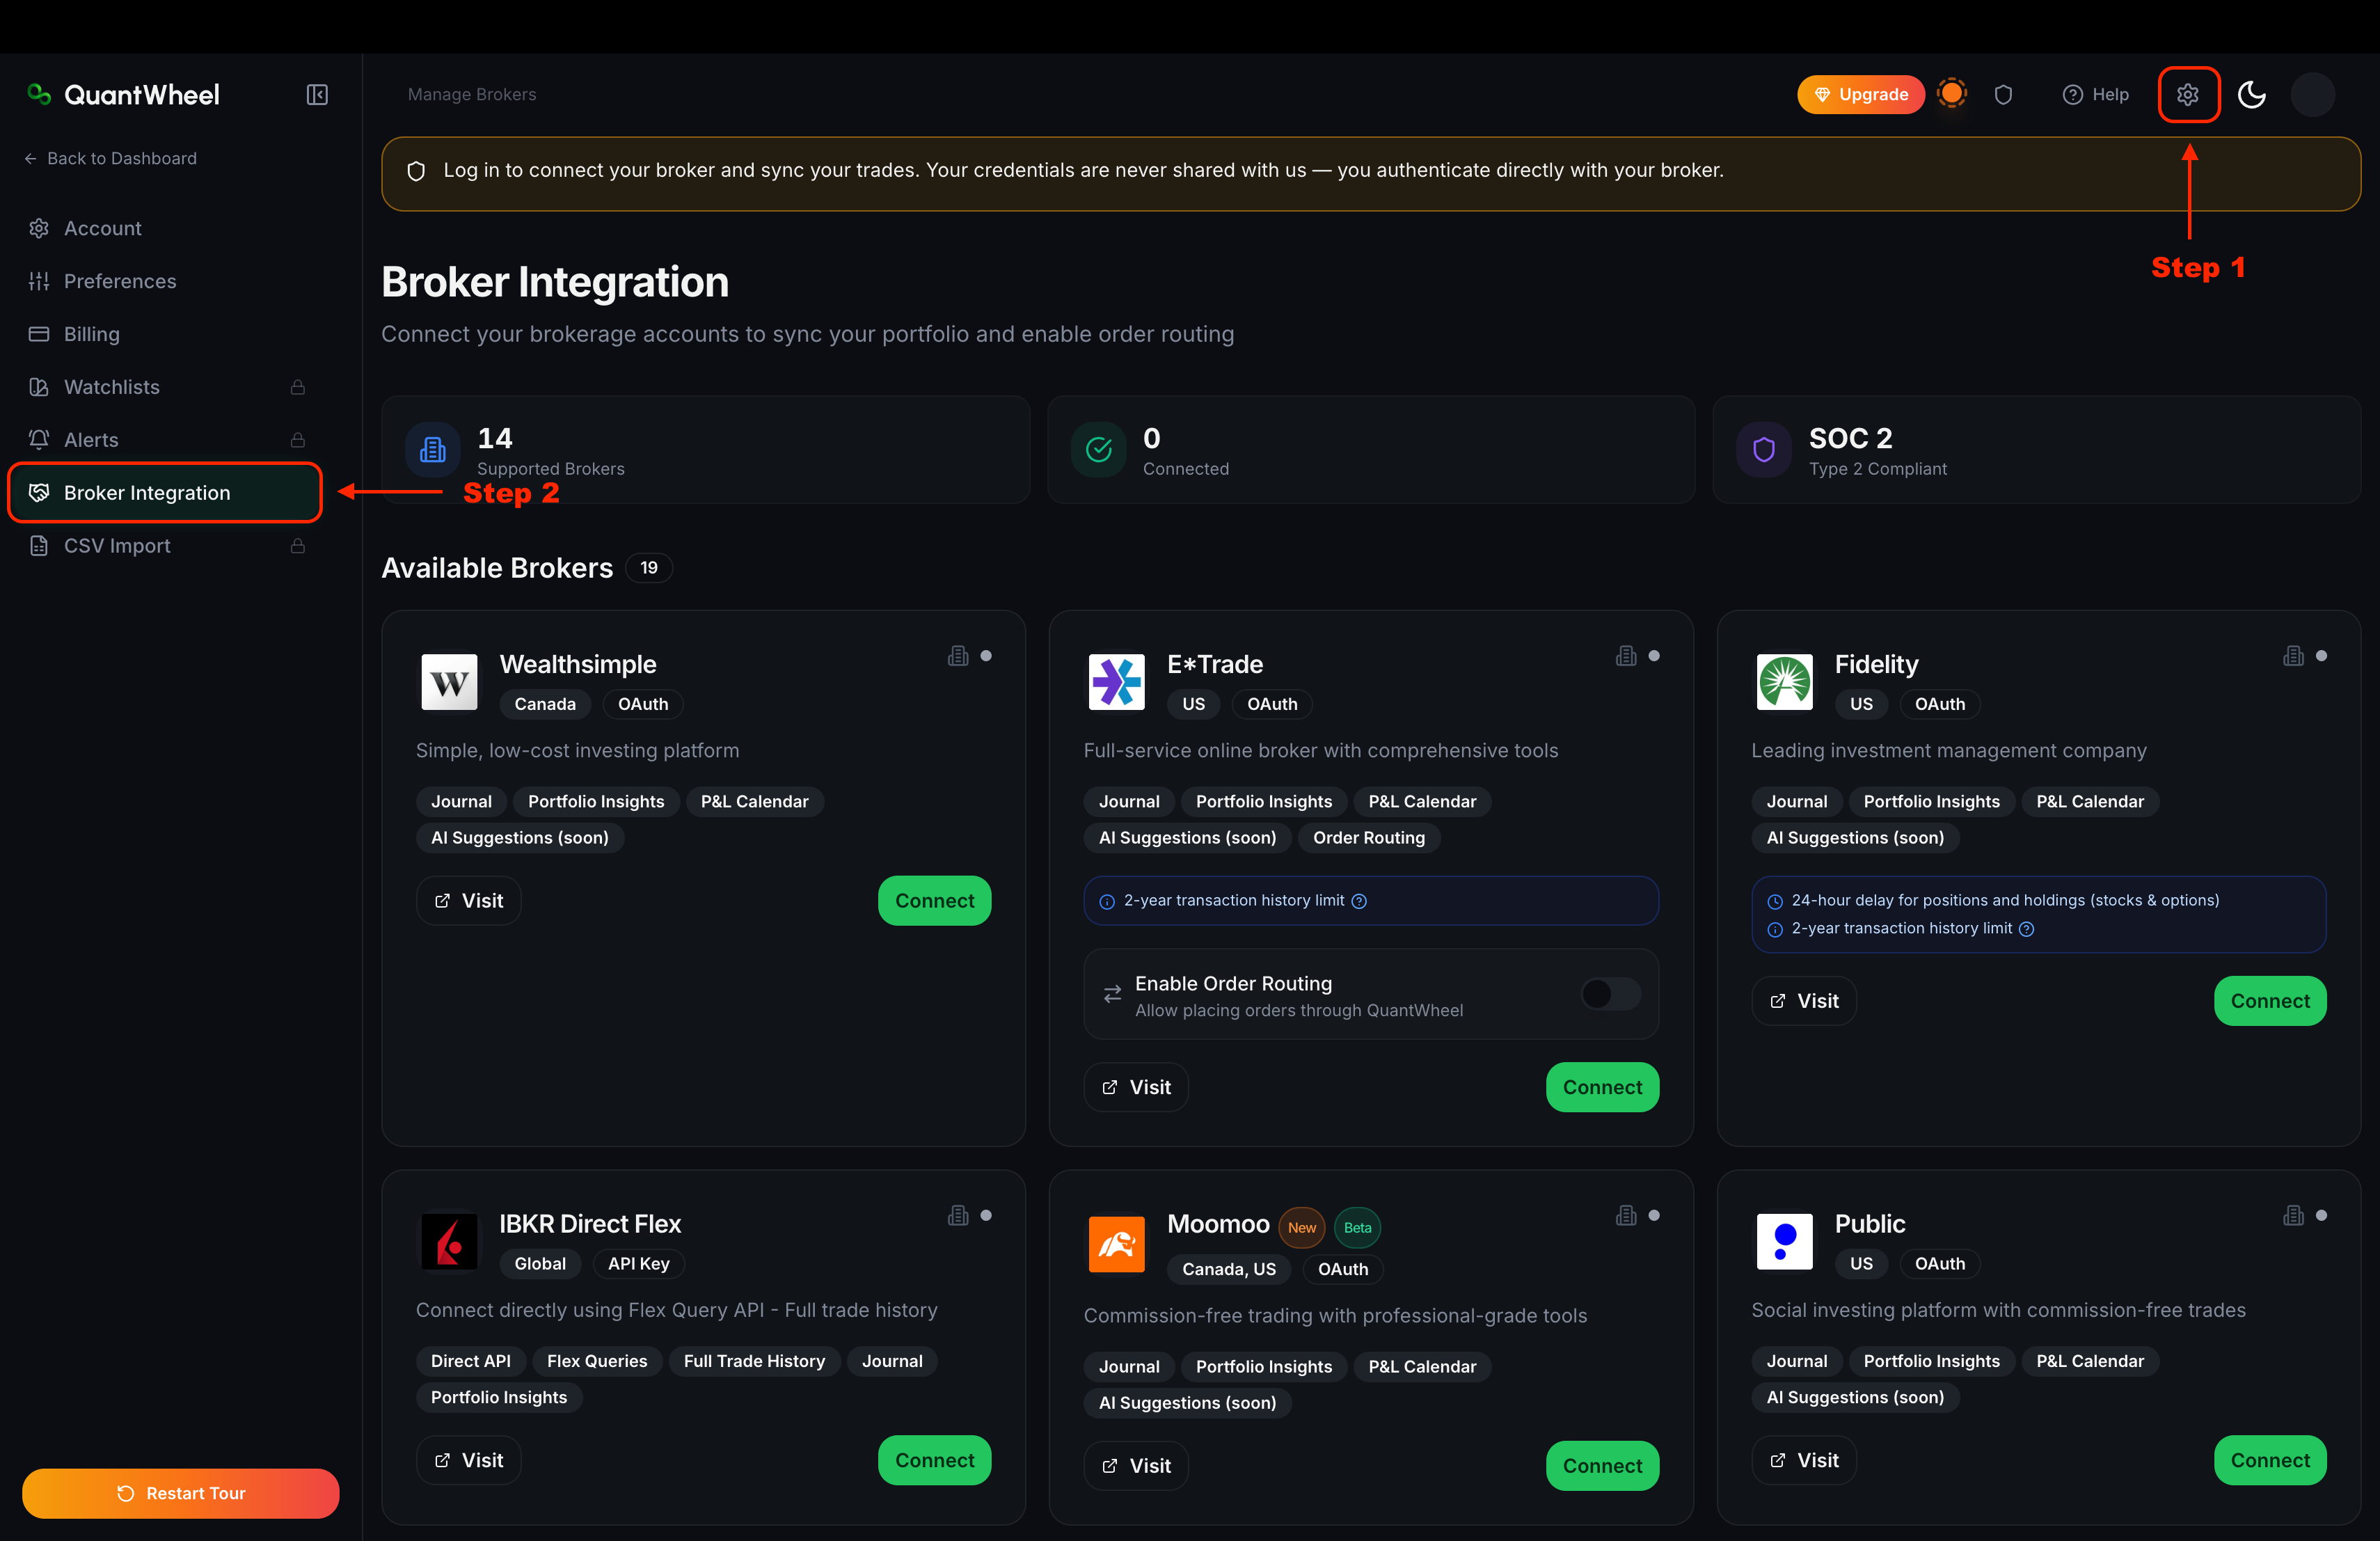The image size is (2380, 1541).
Task: Open CSV Import section
Action: pyautogui.click(x=166, y=546)
